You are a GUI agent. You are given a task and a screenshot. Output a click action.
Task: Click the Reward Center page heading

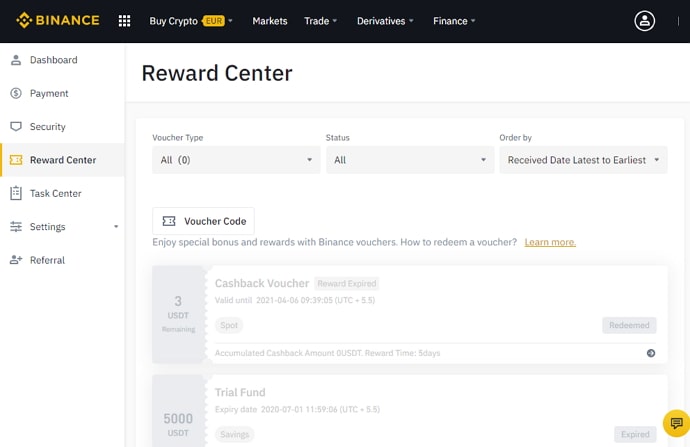pos(217,73)
